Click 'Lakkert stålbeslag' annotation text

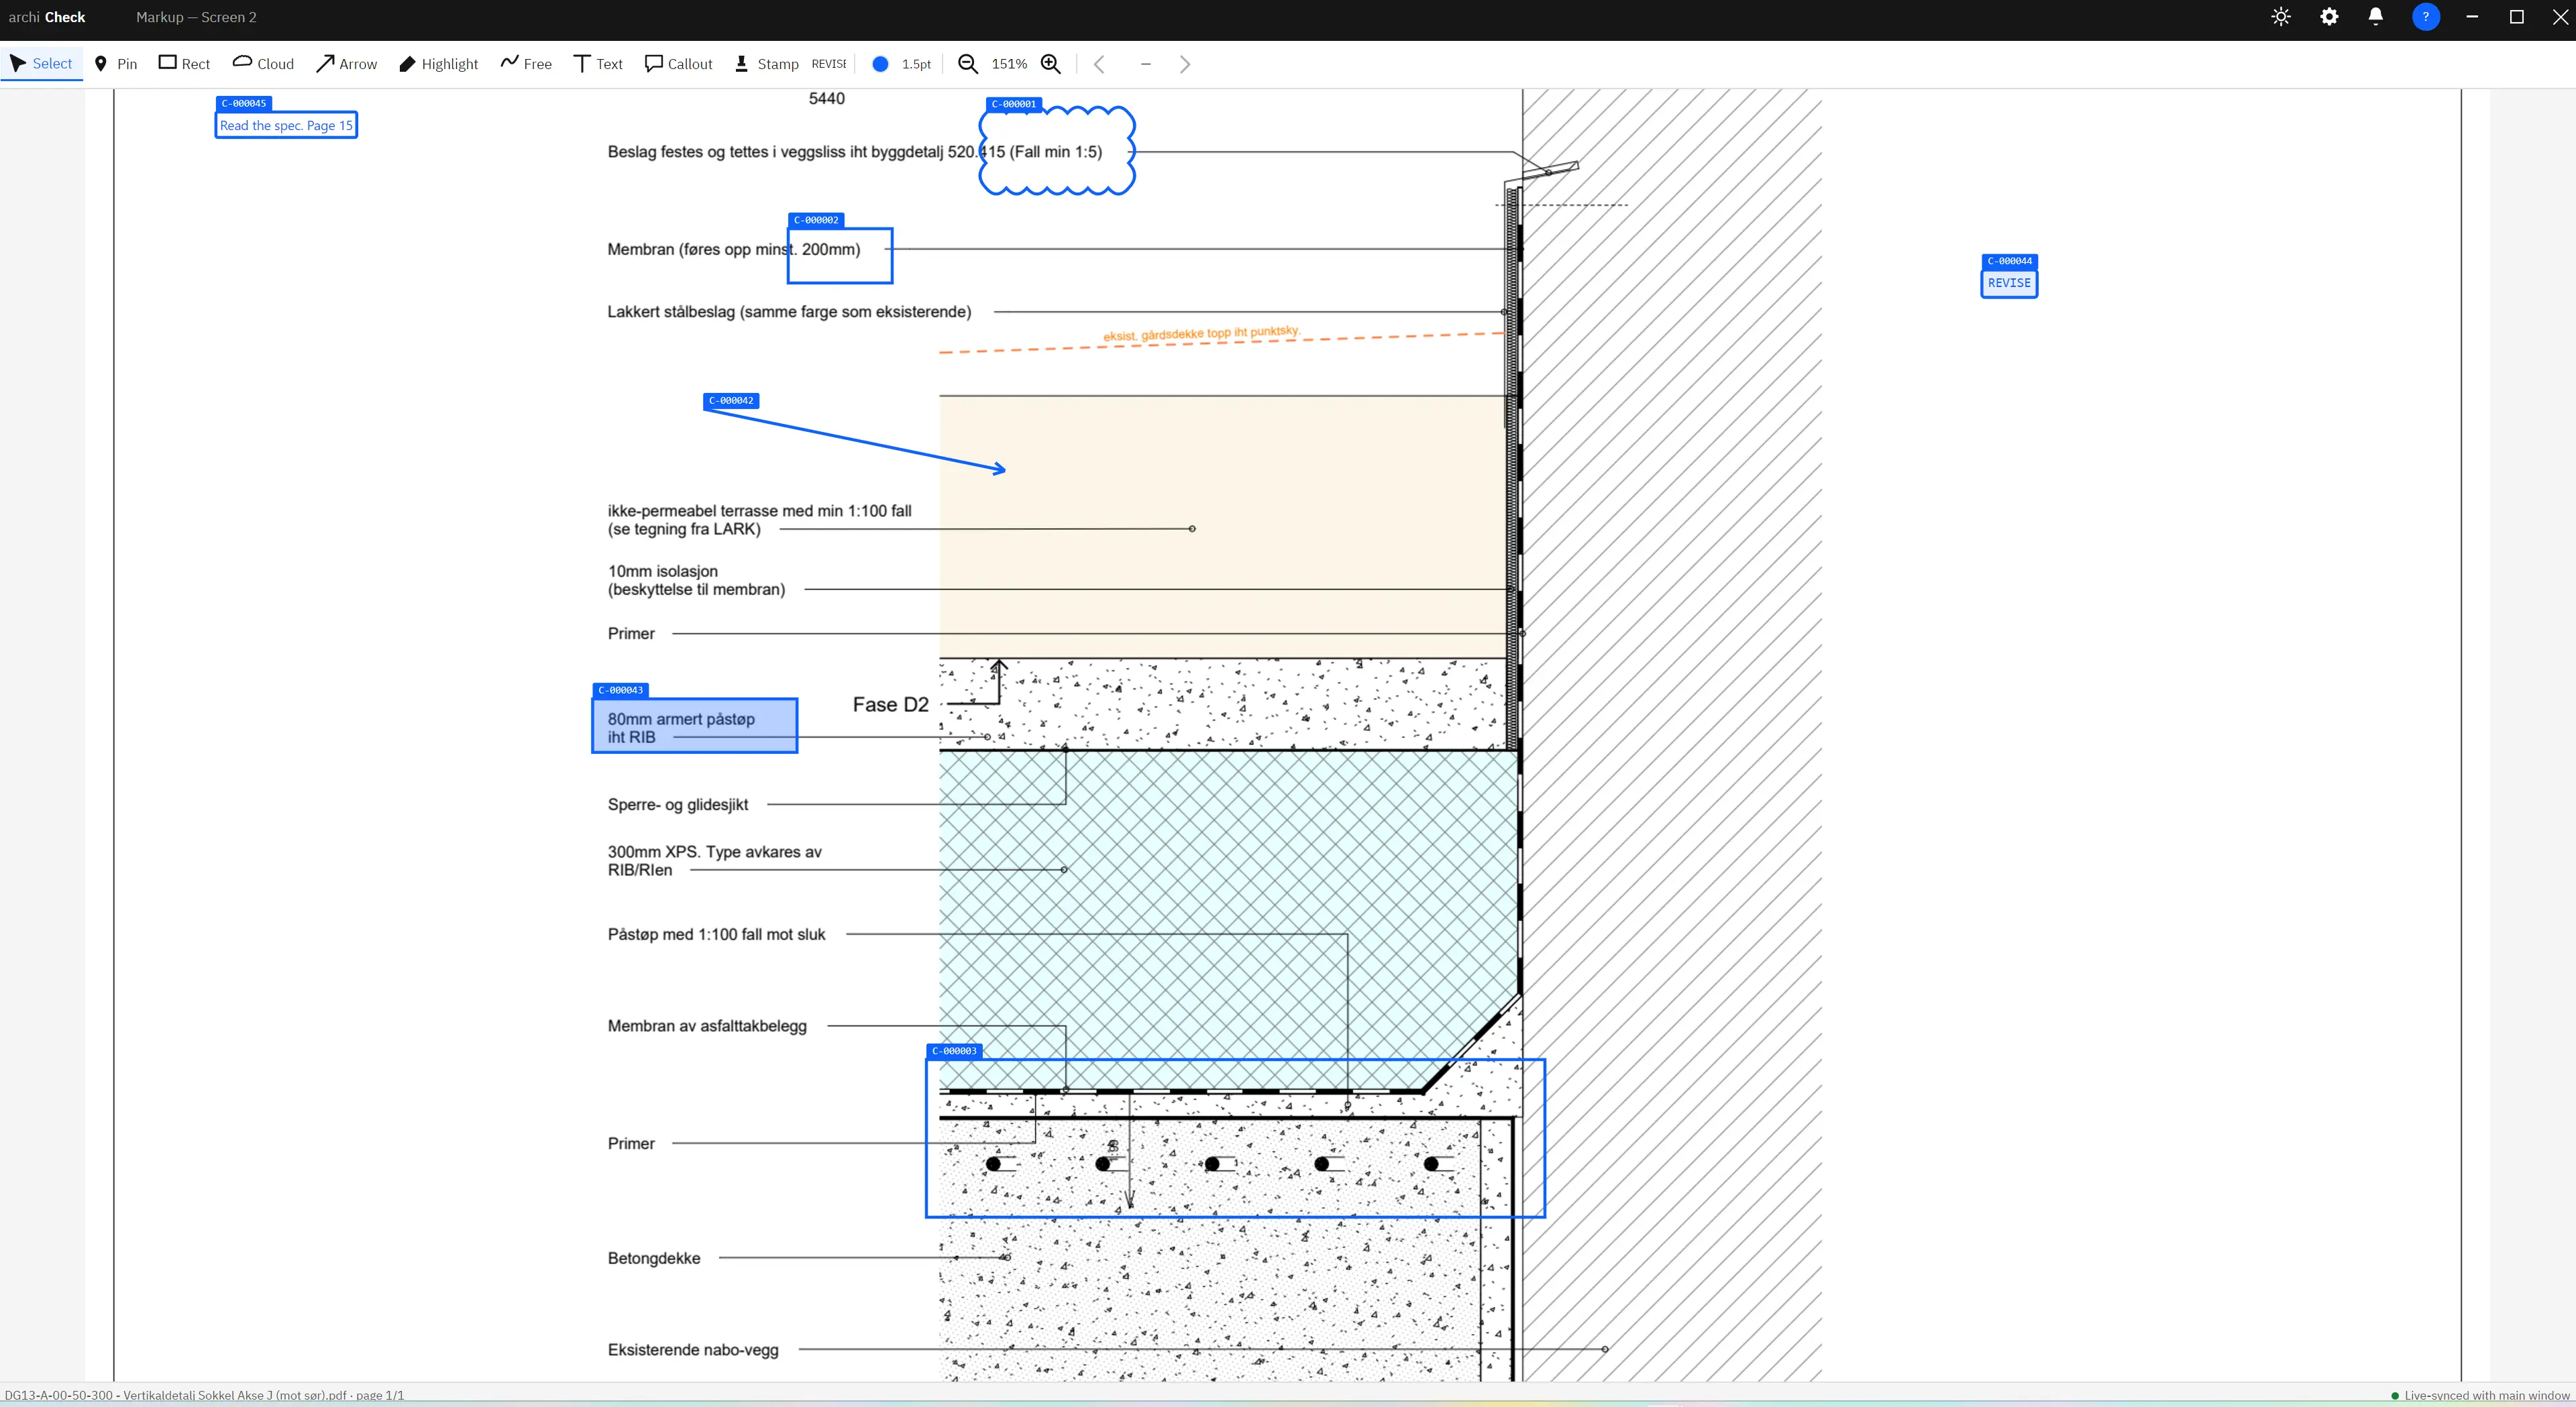(x=789, y=312)
